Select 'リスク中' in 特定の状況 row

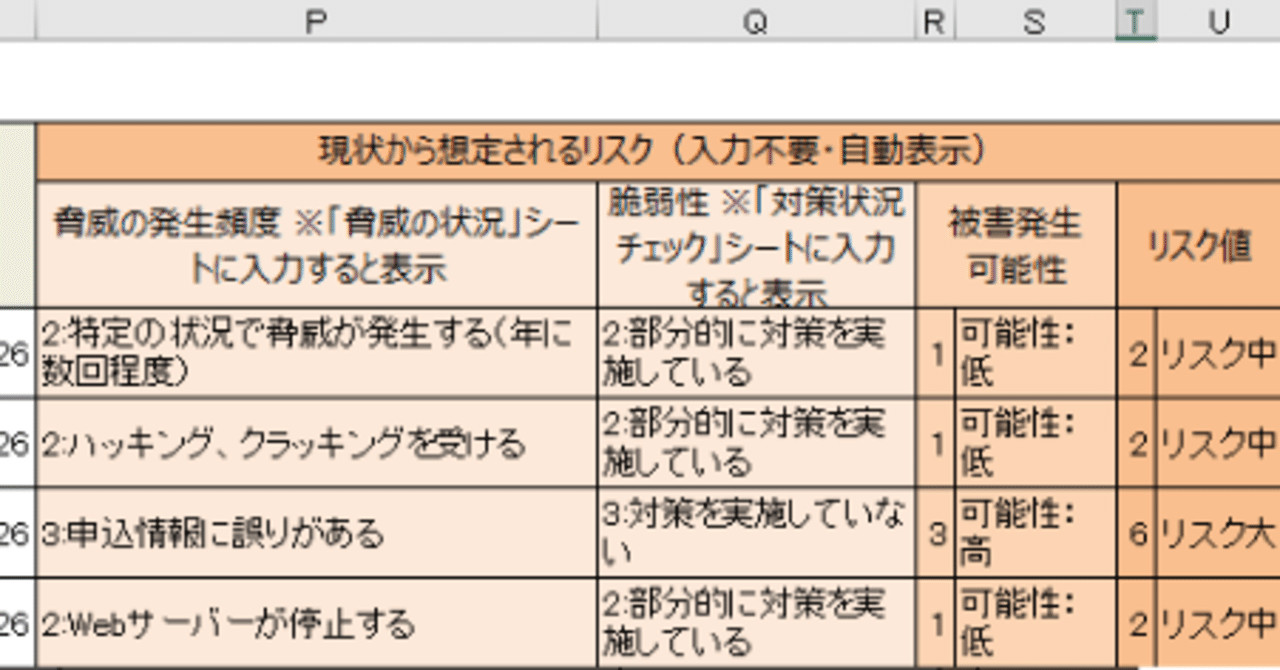point(1218,353)
